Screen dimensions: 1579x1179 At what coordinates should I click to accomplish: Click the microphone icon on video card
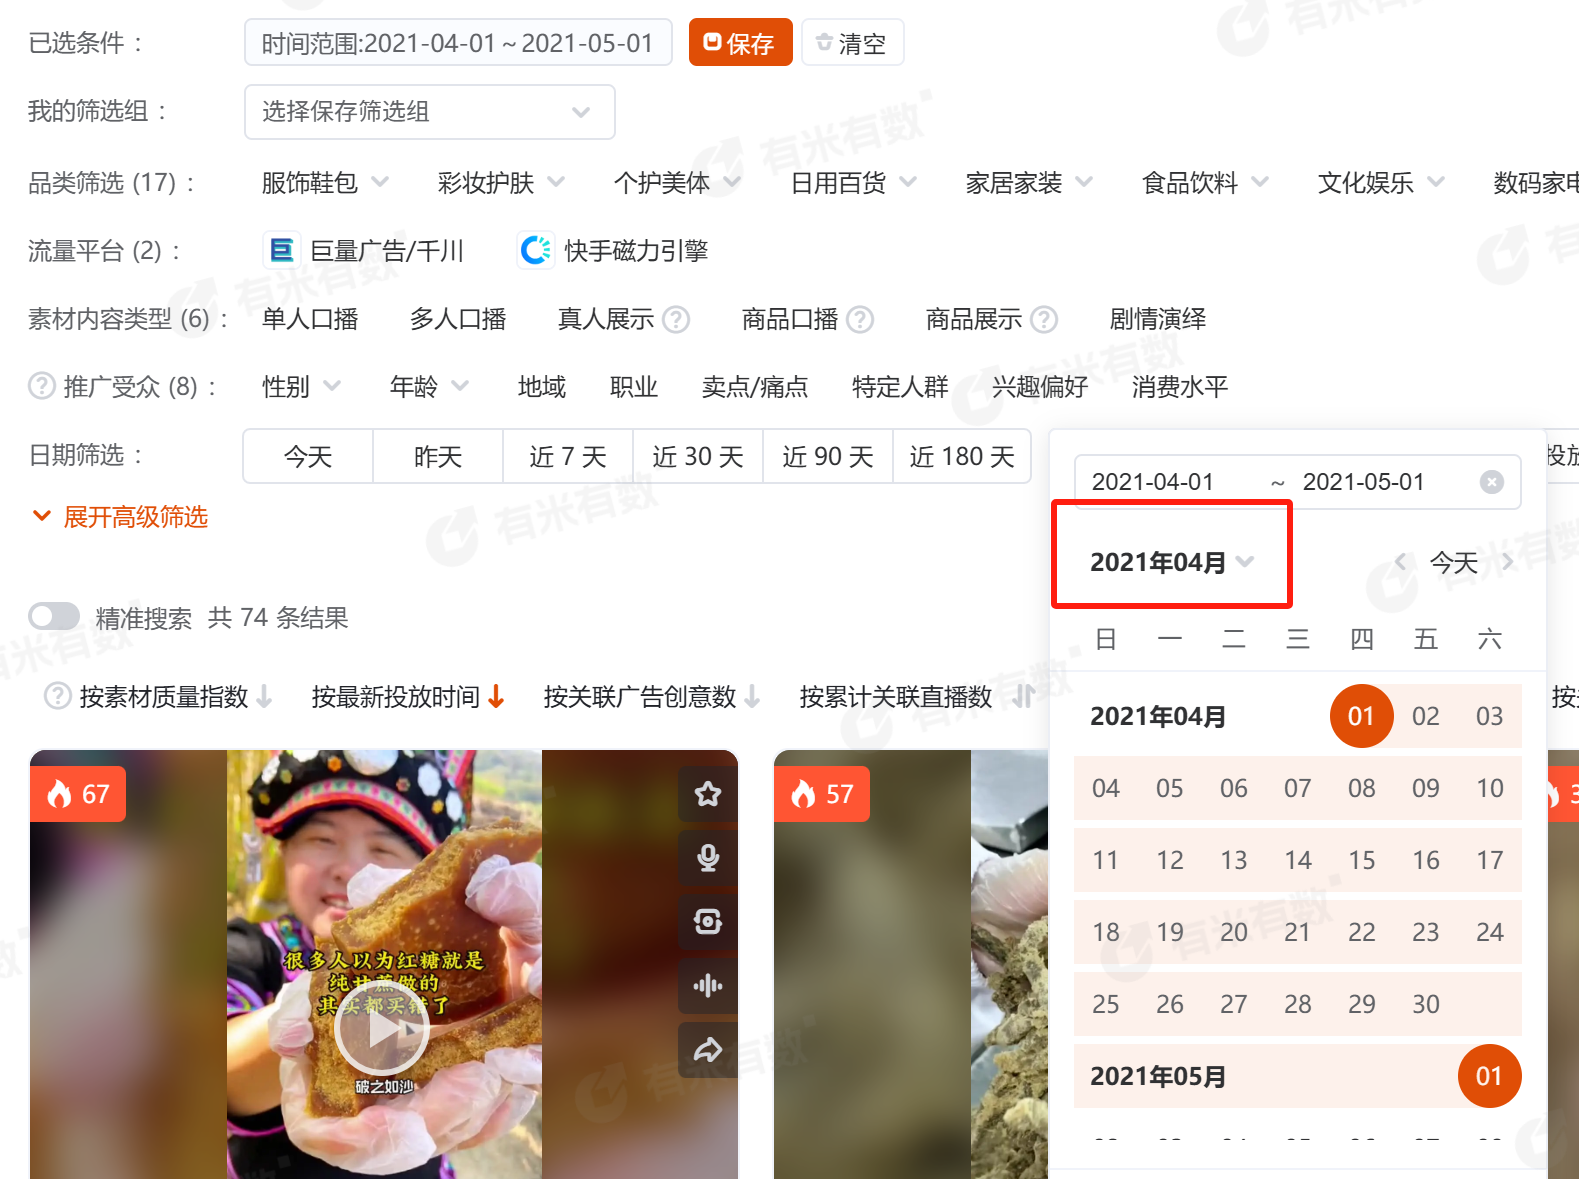[708, 858]
